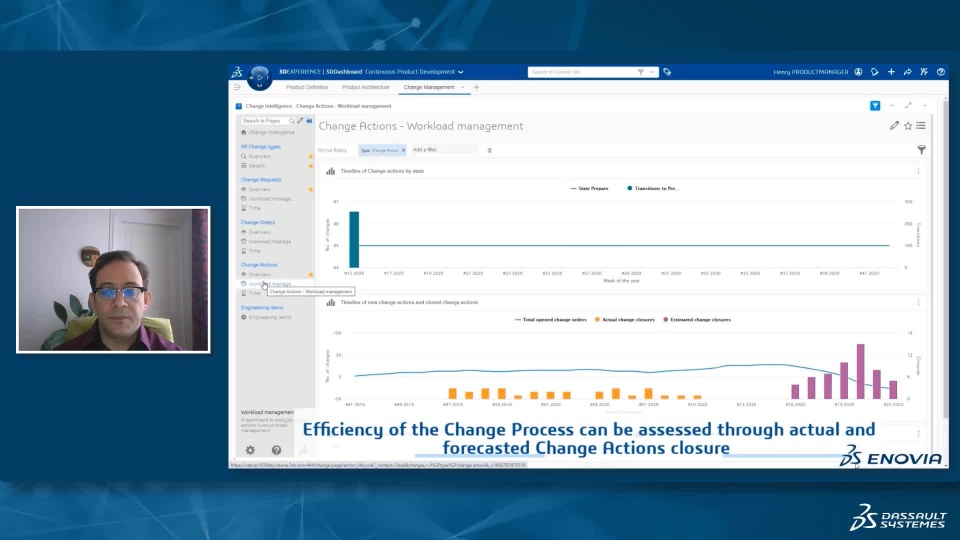Select the Change Management tab
This screenshot has width=960, height=540.
click(429, 88)
